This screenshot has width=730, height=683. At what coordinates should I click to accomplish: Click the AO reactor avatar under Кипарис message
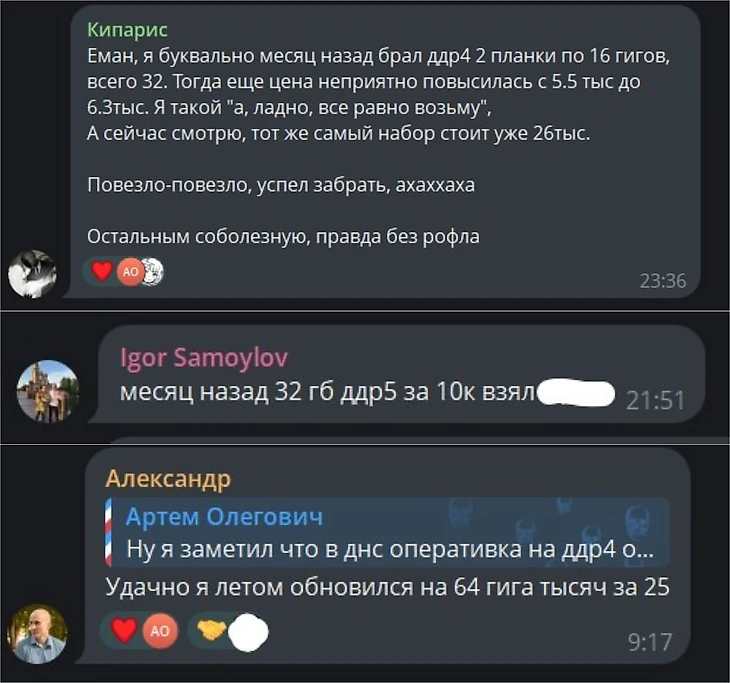point(131,271)
